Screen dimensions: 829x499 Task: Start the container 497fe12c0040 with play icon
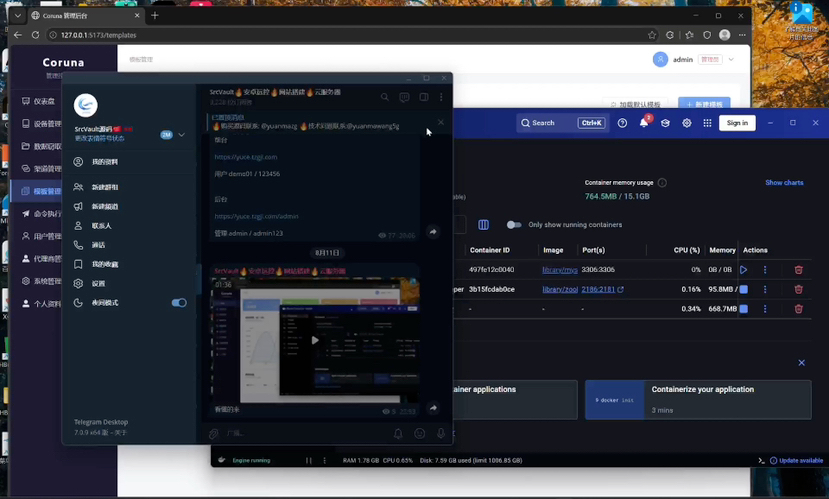coord(743,270)
